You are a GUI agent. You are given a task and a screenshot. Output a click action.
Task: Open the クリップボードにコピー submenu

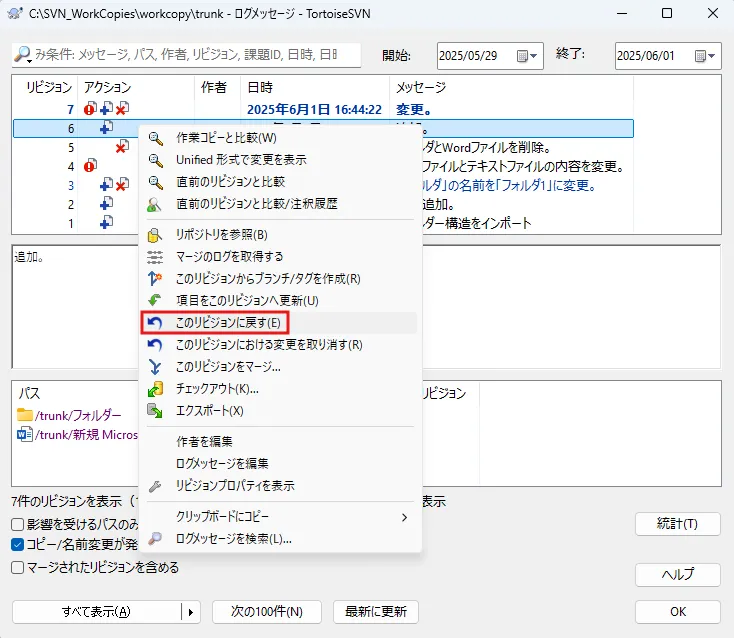pos(278,517)
